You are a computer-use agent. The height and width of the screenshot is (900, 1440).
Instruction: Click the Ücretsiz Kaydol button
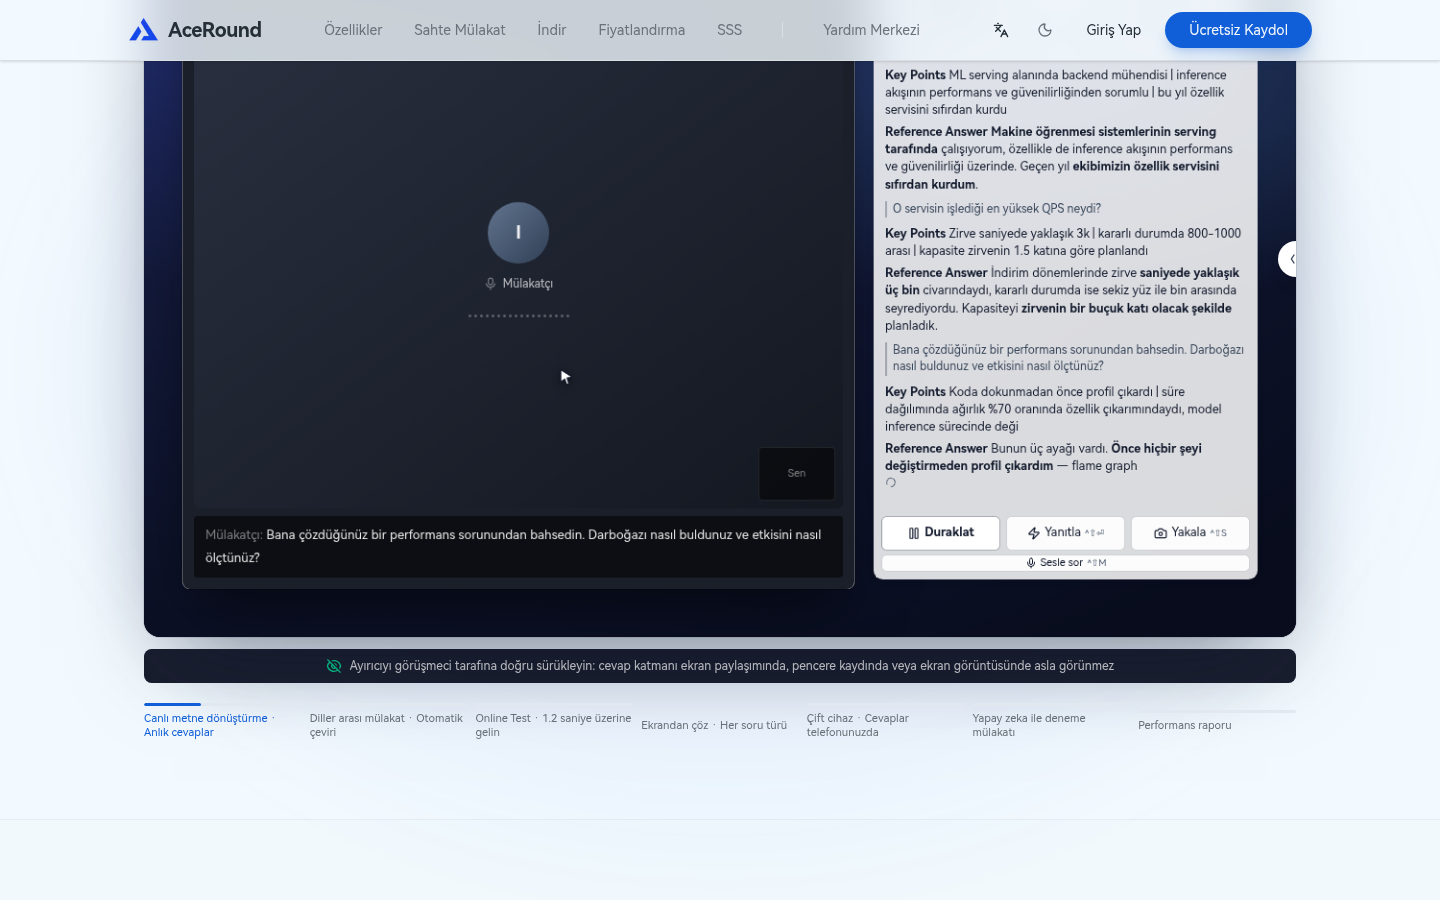1238,30
